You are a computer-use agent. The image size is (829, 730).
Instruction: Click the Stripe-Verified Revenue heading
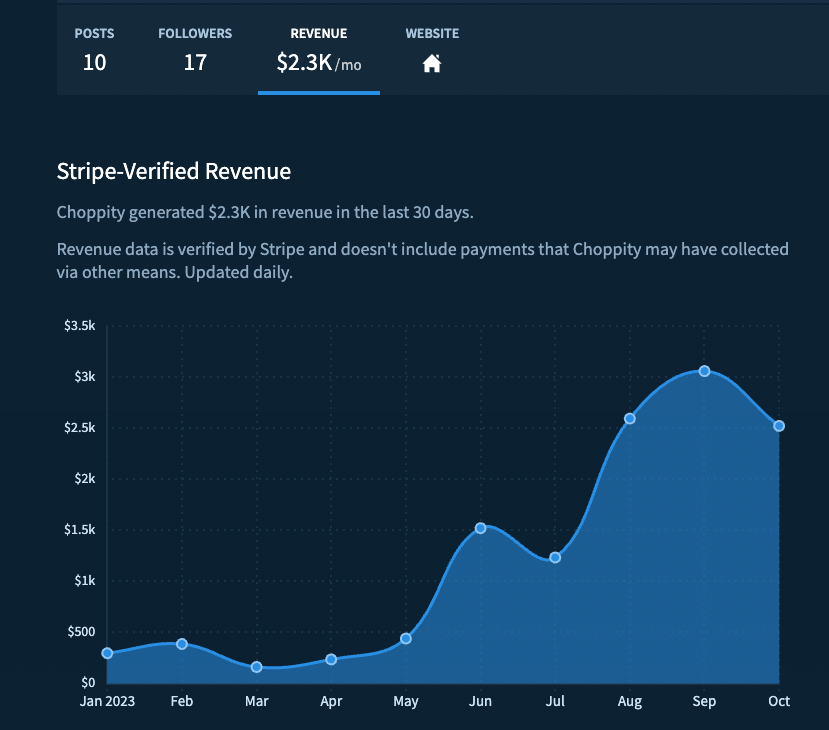pyautogui.click(x=174, y=172)
